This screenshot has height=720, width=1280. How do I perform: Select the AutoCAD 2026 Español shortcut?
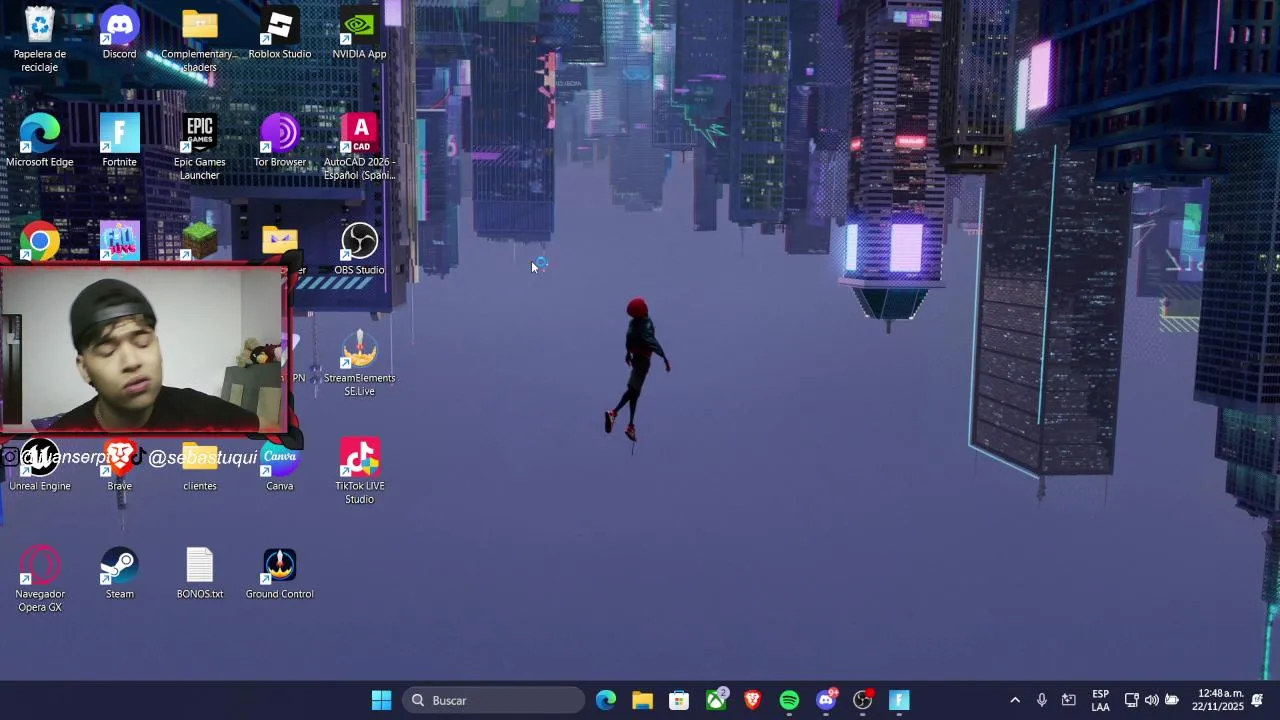(x=360, y=146)
